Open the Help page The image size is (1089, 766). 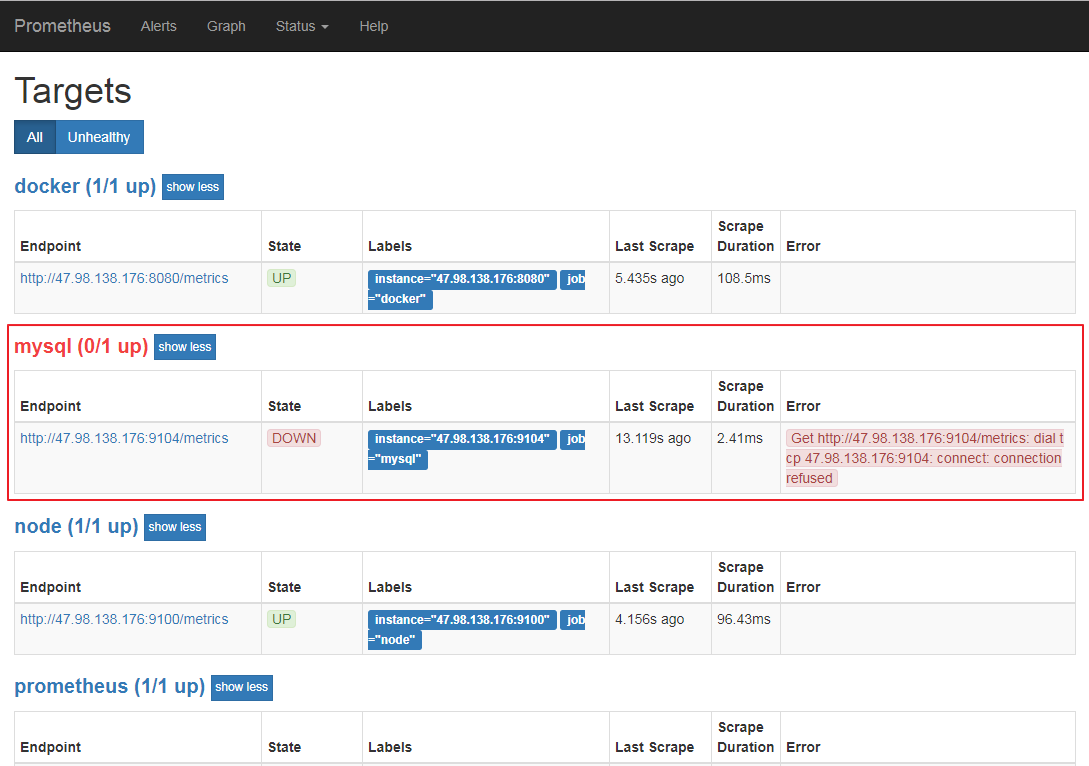373,26
